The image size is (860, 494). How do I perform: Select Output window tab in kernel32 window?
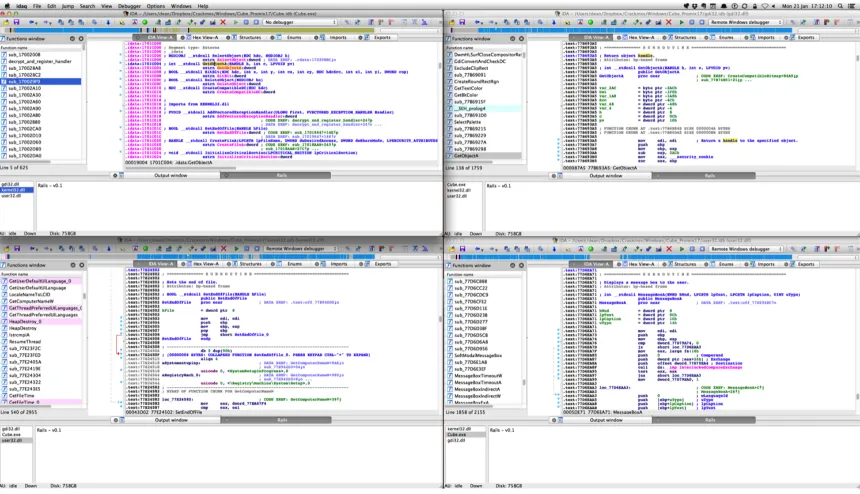(171, 420)
